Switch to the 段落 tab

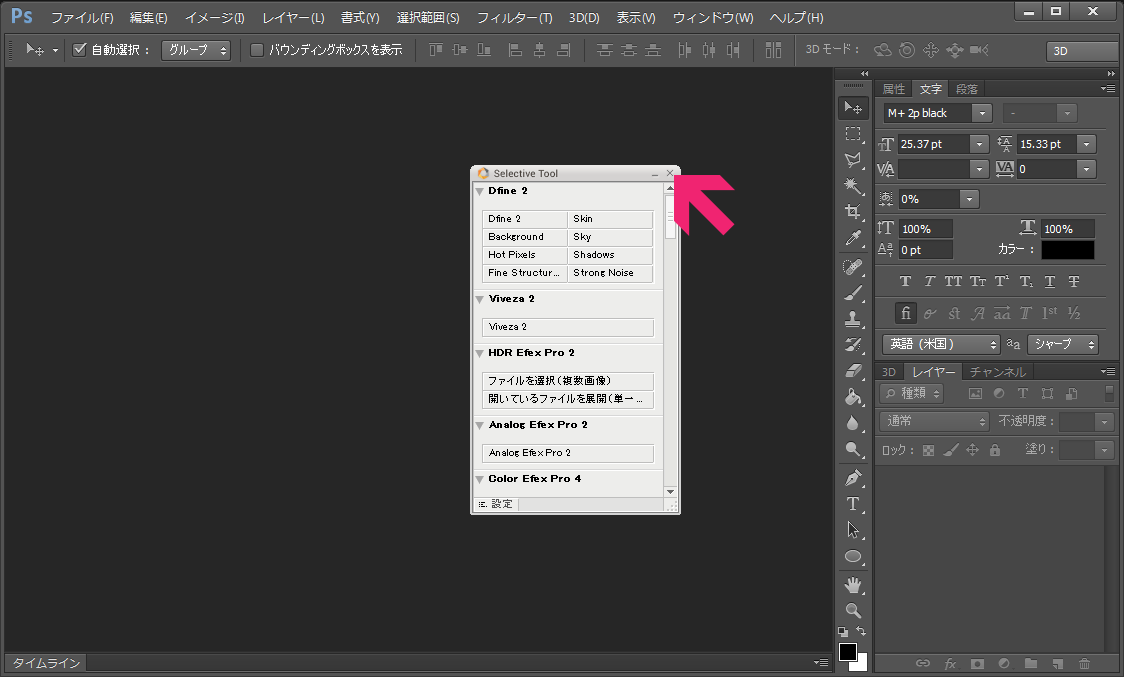tap(966, 89)
